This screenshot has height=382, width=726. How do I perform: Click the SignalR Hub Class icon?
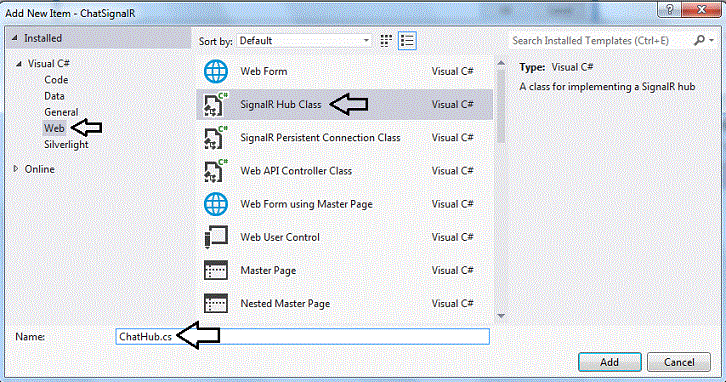coord(216,105)
